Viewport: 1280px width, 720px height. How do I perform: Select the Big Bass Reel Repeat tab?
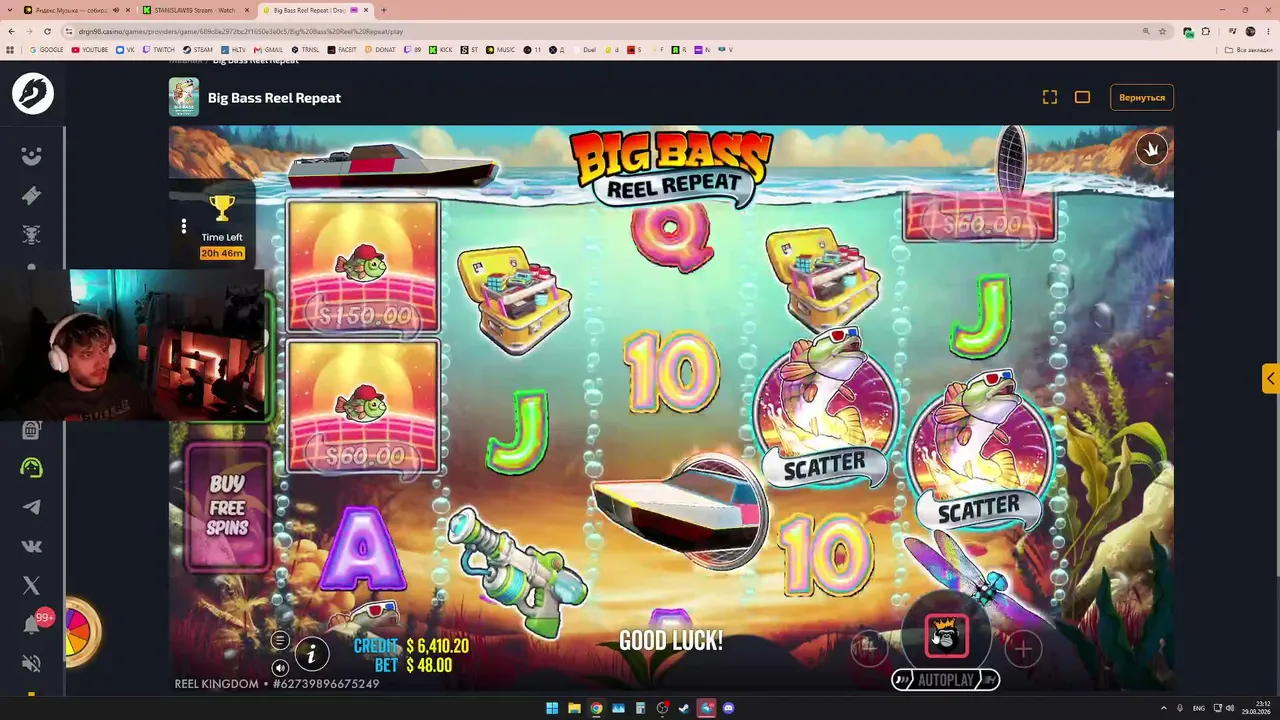(x=314, y=10)
